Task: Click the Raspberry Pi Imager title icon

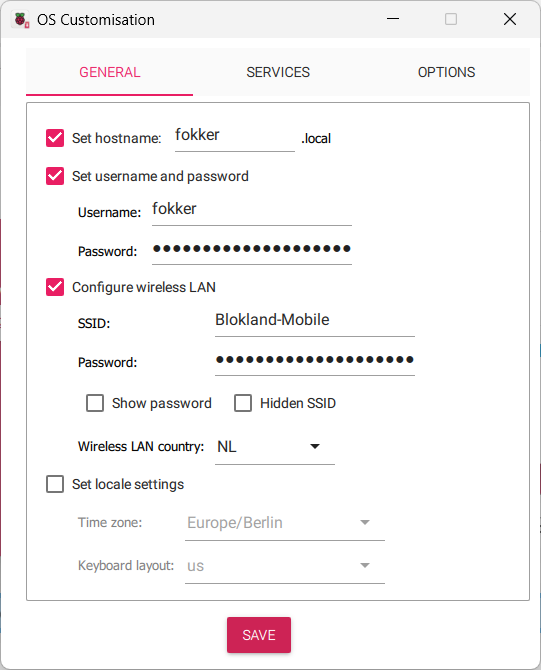Action: 21,20
